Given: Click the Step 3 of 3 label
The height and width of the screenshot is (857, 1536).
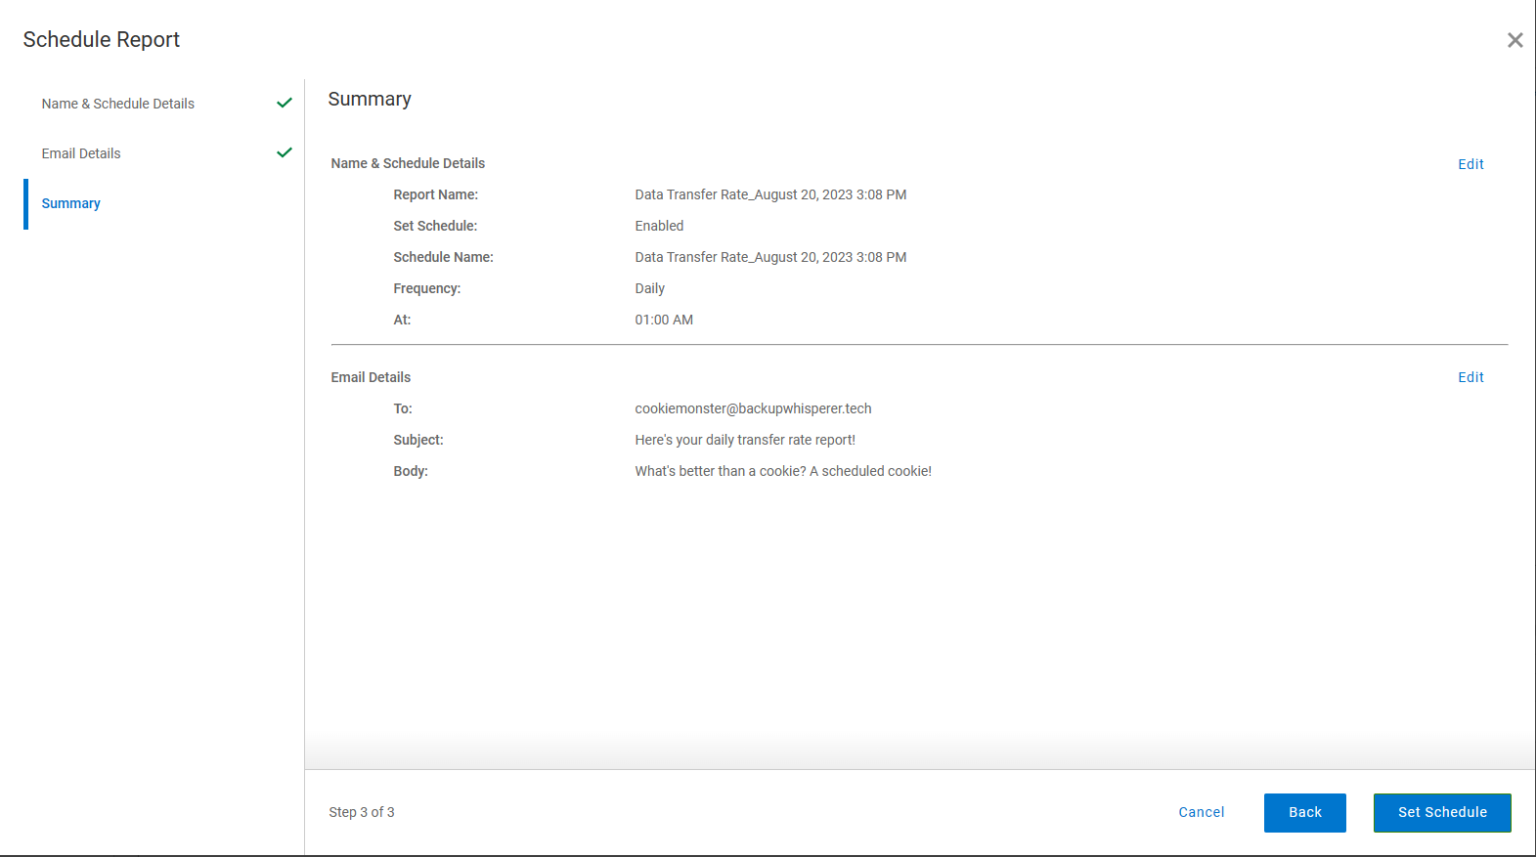Looking at the screenshot, I should (362, 811).
